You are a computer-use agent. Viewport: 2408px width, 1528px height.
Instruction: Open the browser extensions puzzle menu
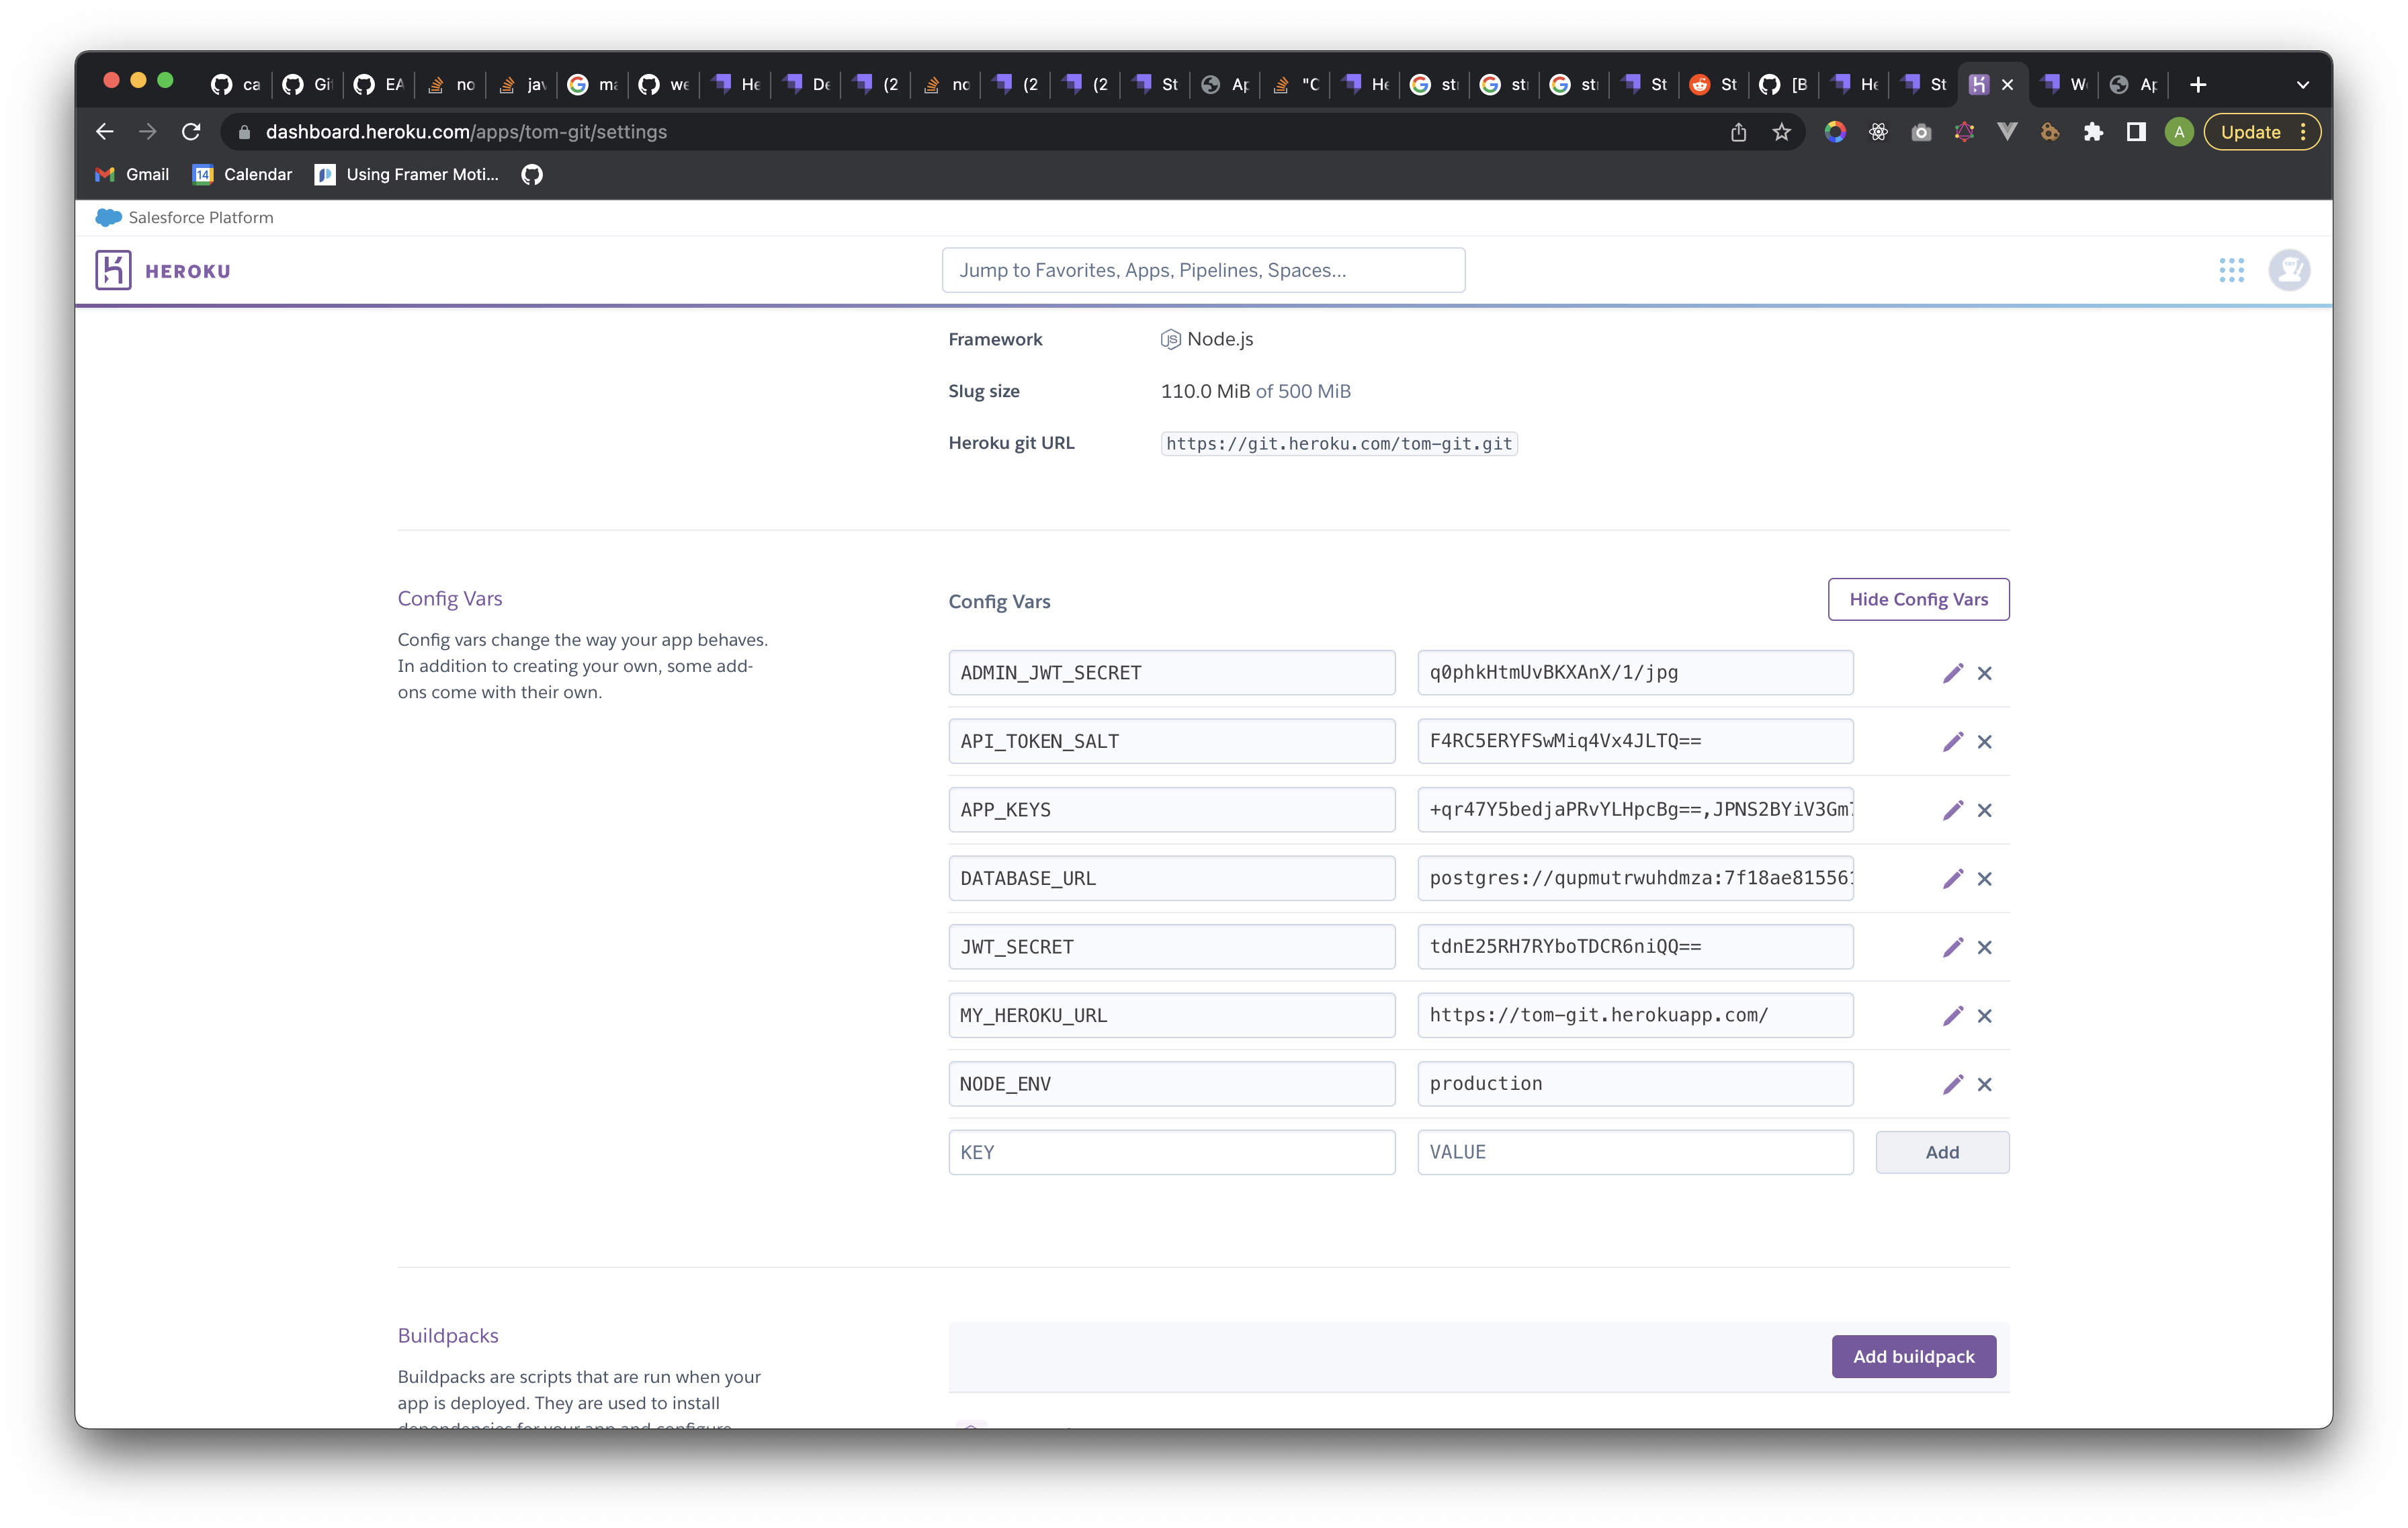tap(2093, 131)
